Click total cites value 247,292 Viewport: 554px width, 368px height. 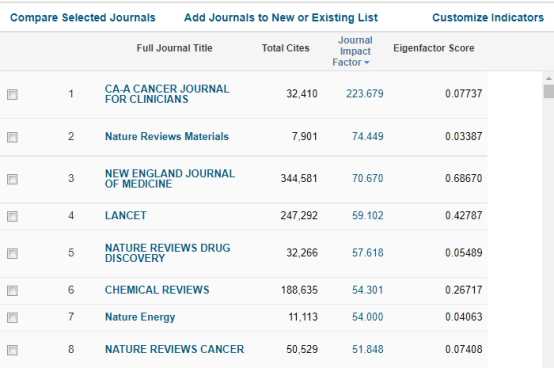(299, 215)
